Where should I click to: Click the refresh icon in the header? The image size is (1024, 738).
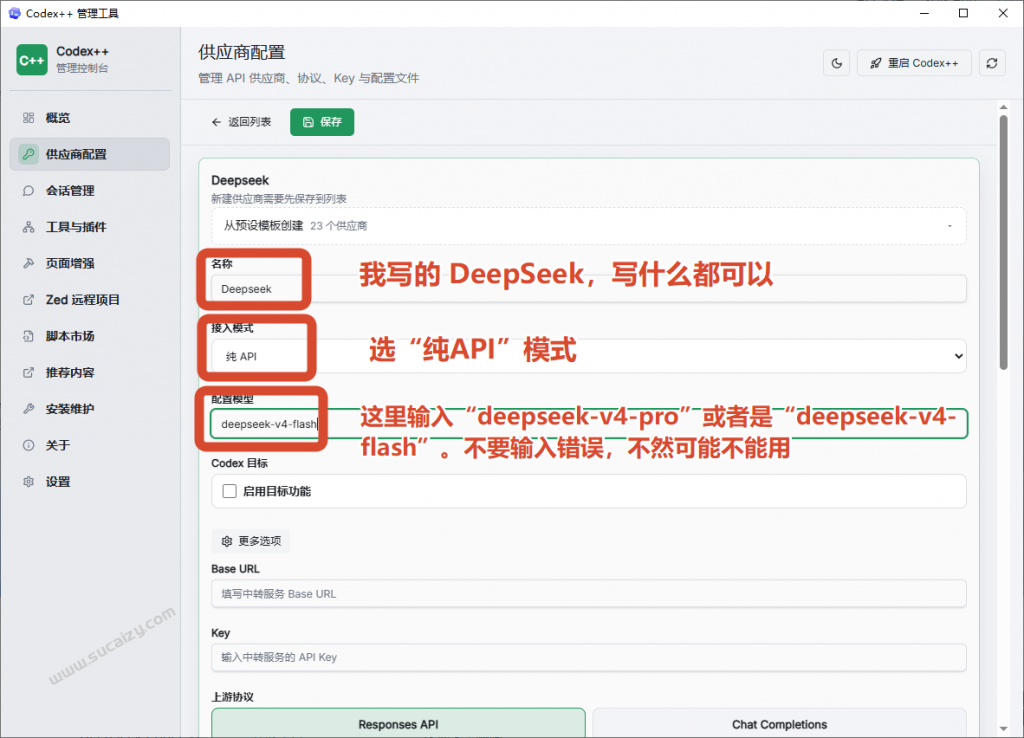coord(992,63)
